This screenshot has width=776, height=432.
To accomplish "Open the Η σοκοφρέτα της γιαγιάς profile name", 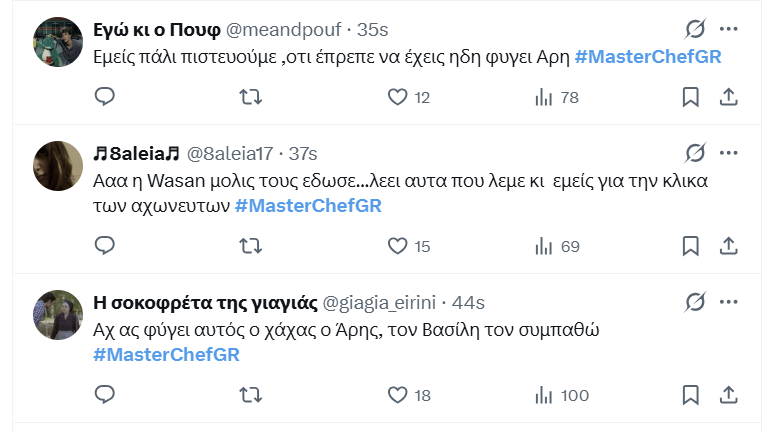I will [x=205, y=303].
